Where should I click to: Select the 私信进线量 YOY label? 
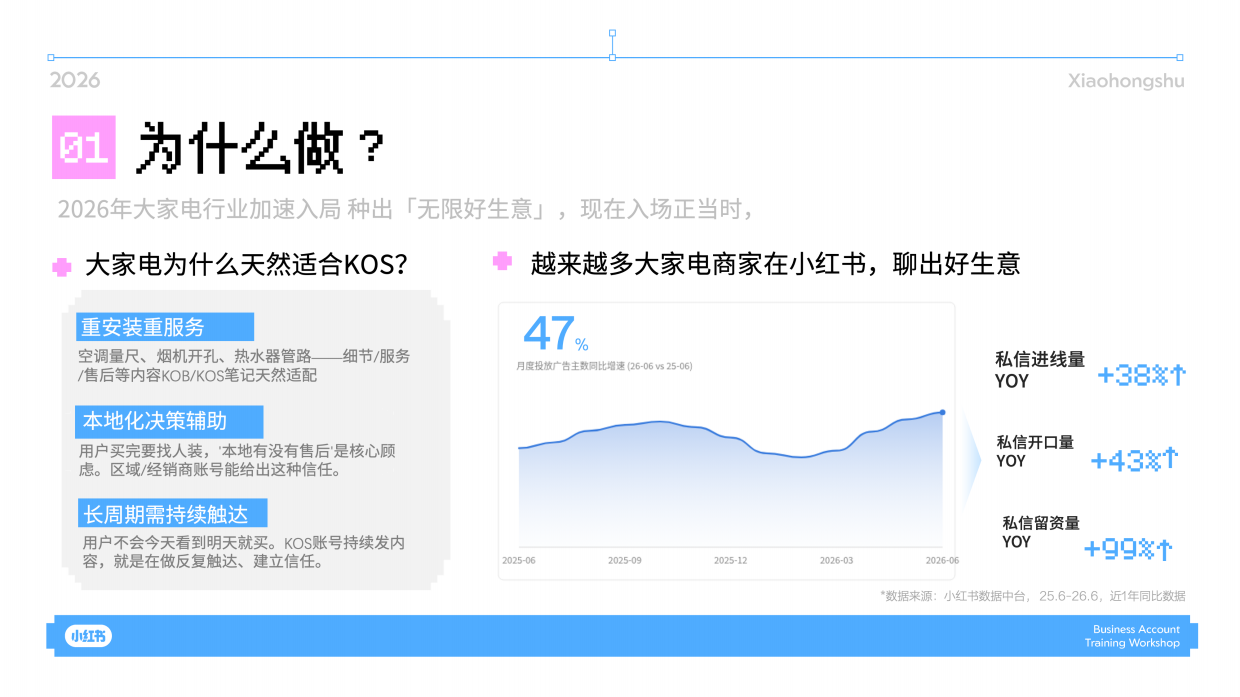click(1040, 370)
